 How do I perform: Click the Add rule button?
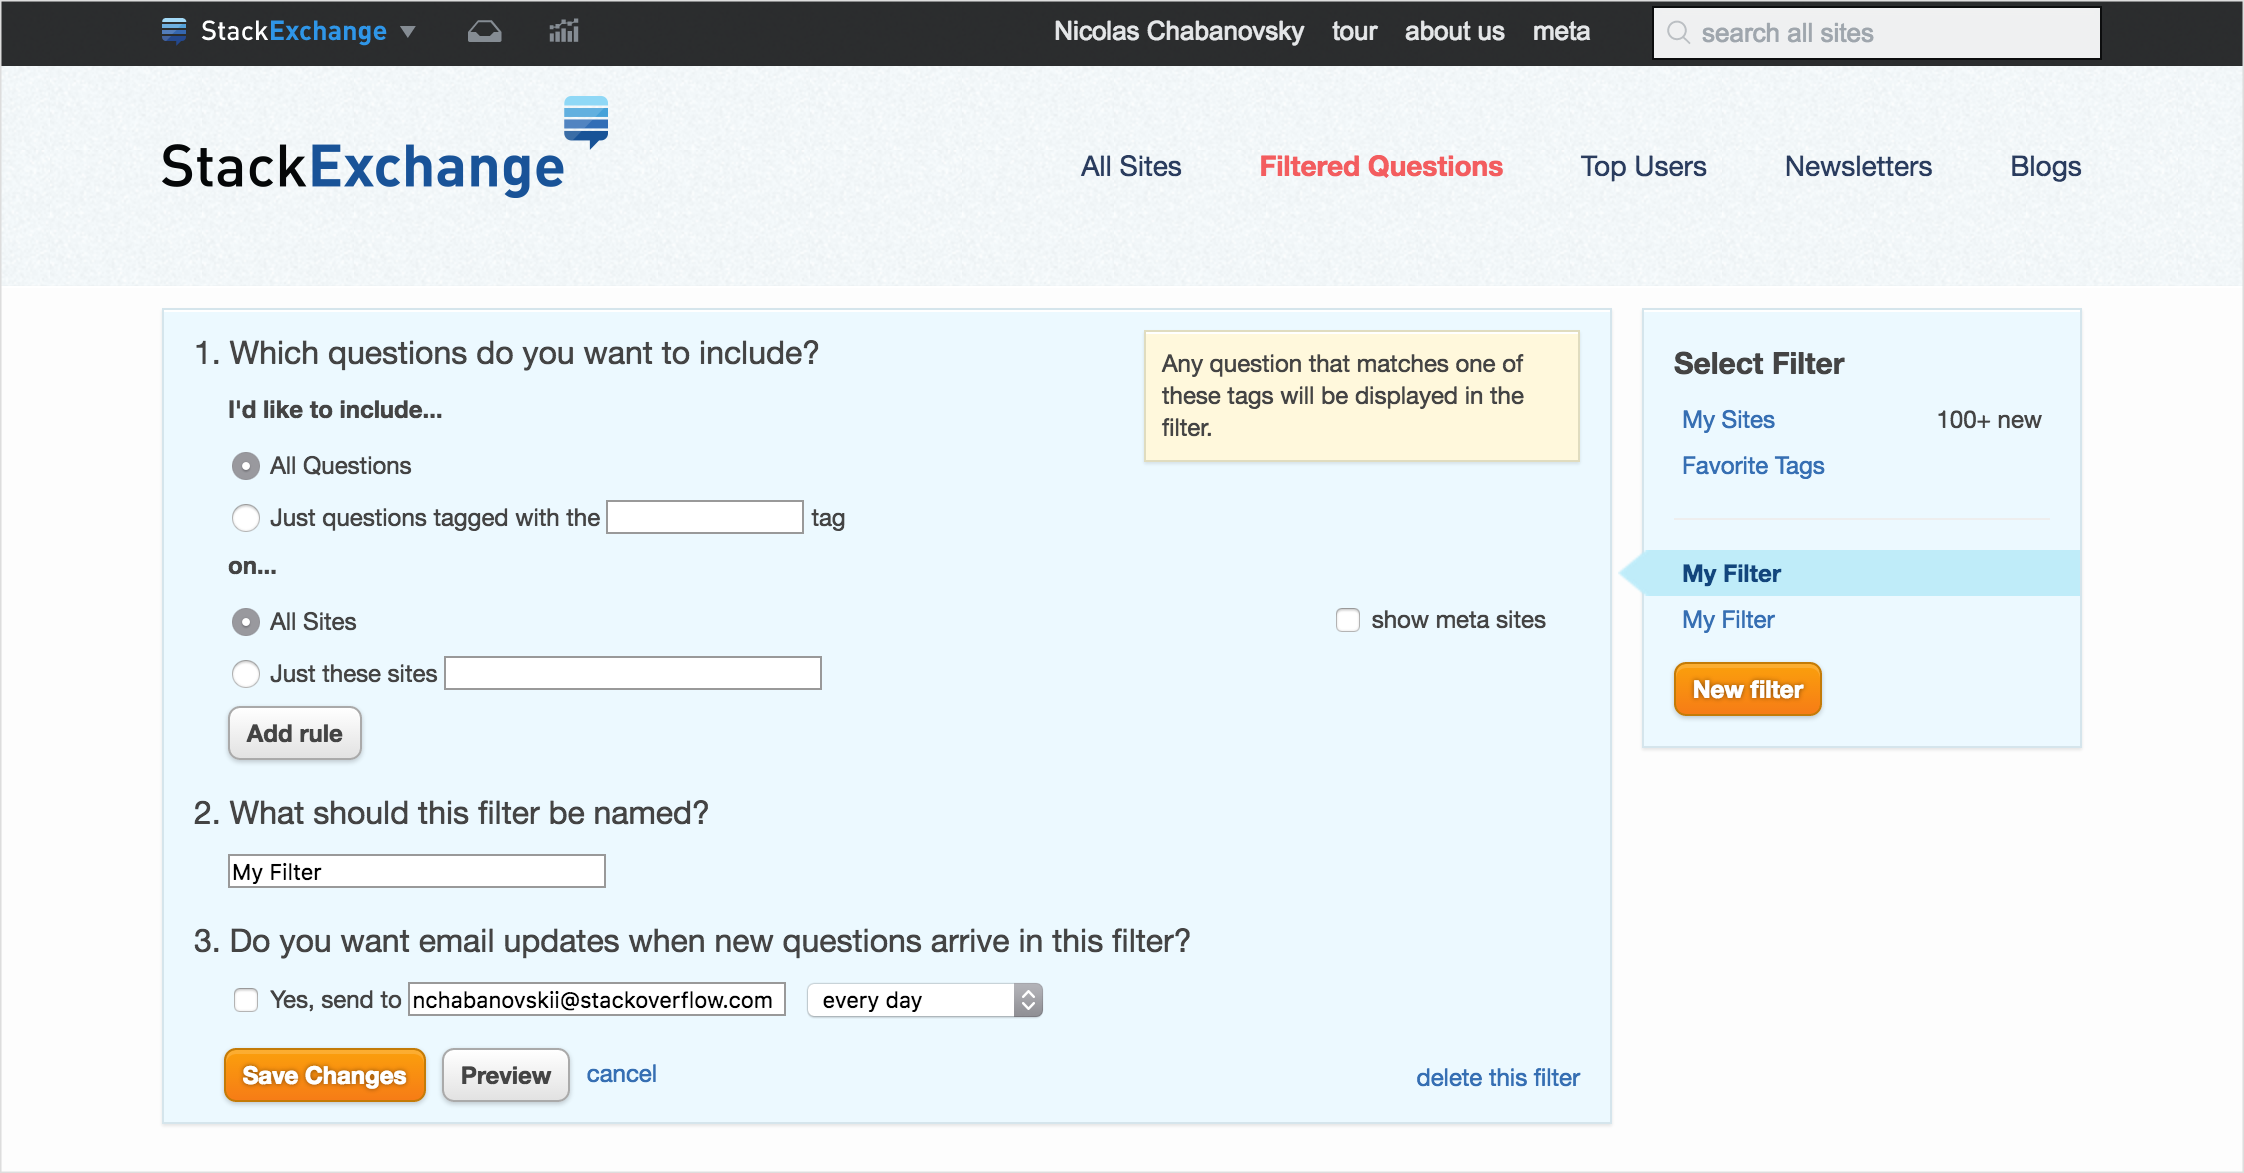tap(295, 731)
